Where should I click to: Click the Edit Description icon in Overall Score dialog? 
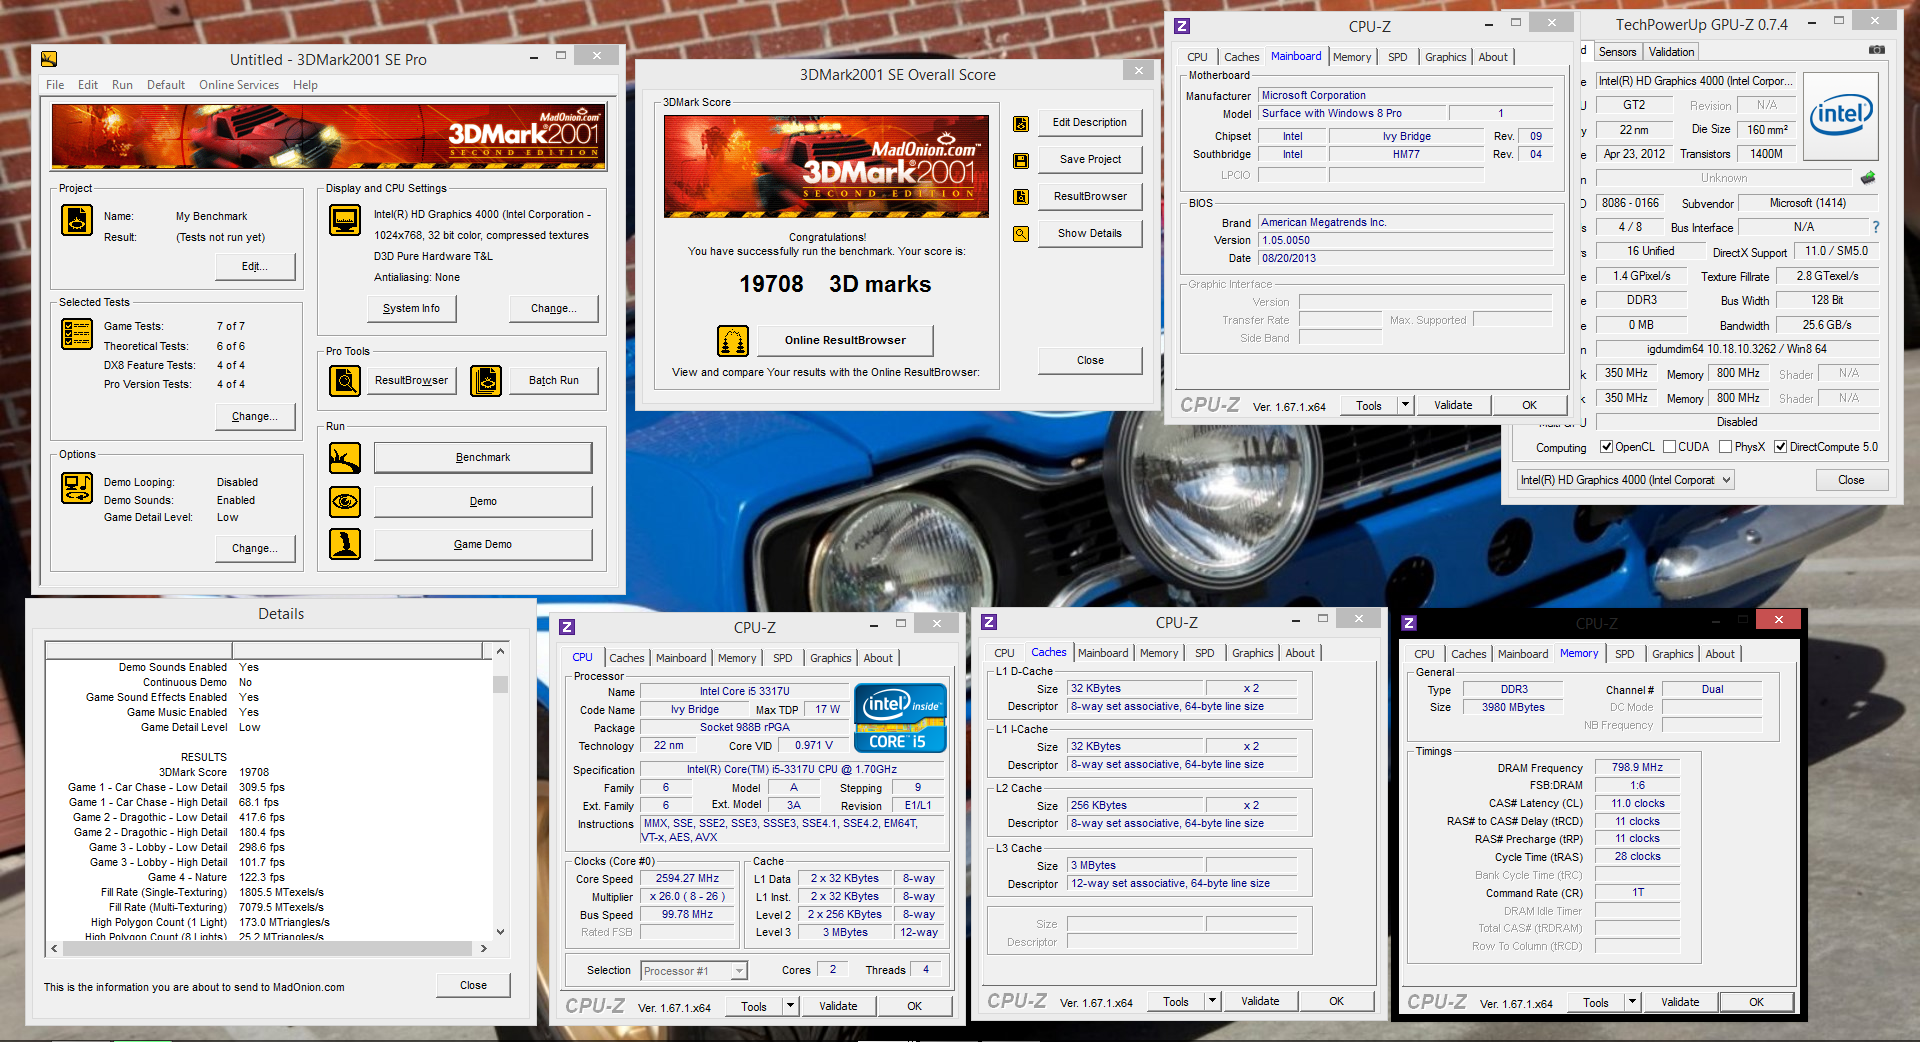pyautogui.click(x=1021, y=123)
